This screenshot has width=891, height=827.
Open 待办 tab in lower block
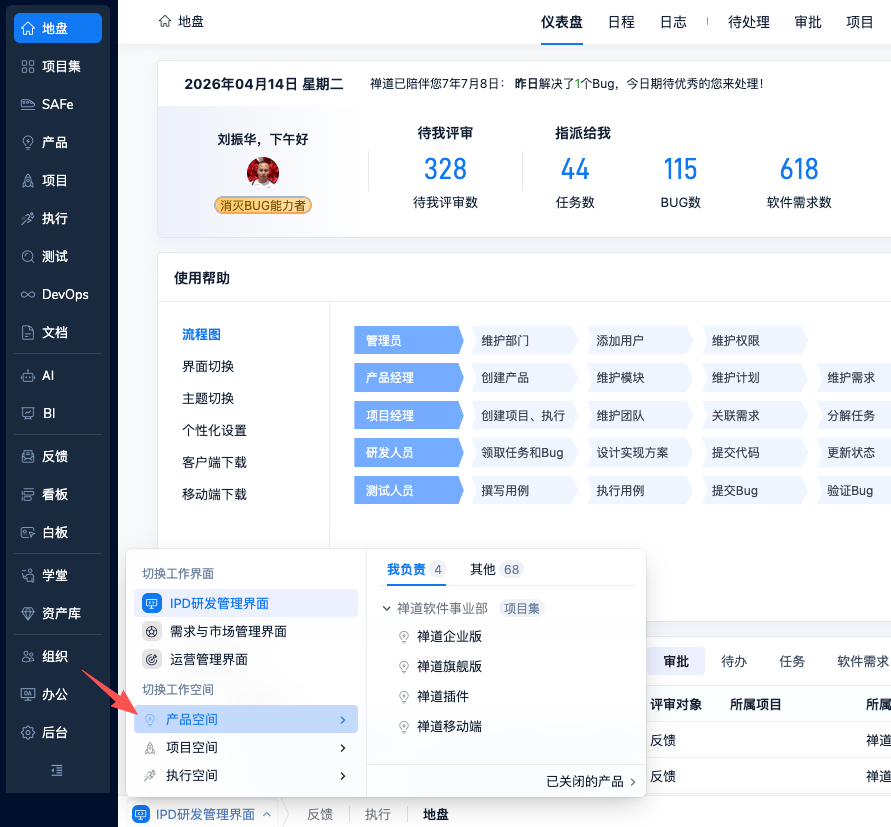[x=734, y=661]
